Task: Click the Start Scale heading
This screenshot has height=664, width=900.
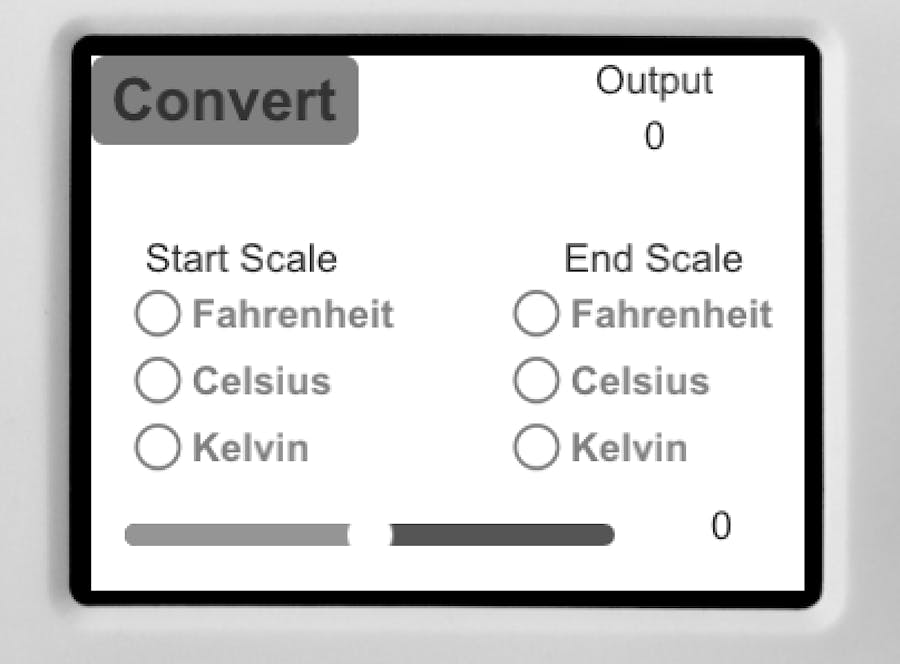Action: [x=242, y=259]
